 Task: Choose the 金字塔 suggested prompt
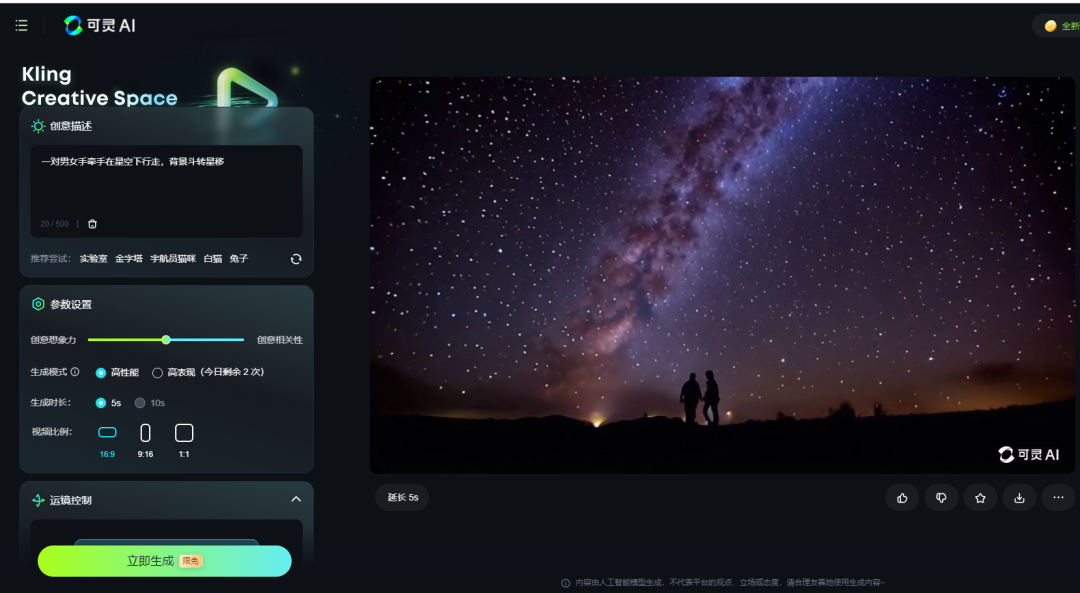pos(128,259)
